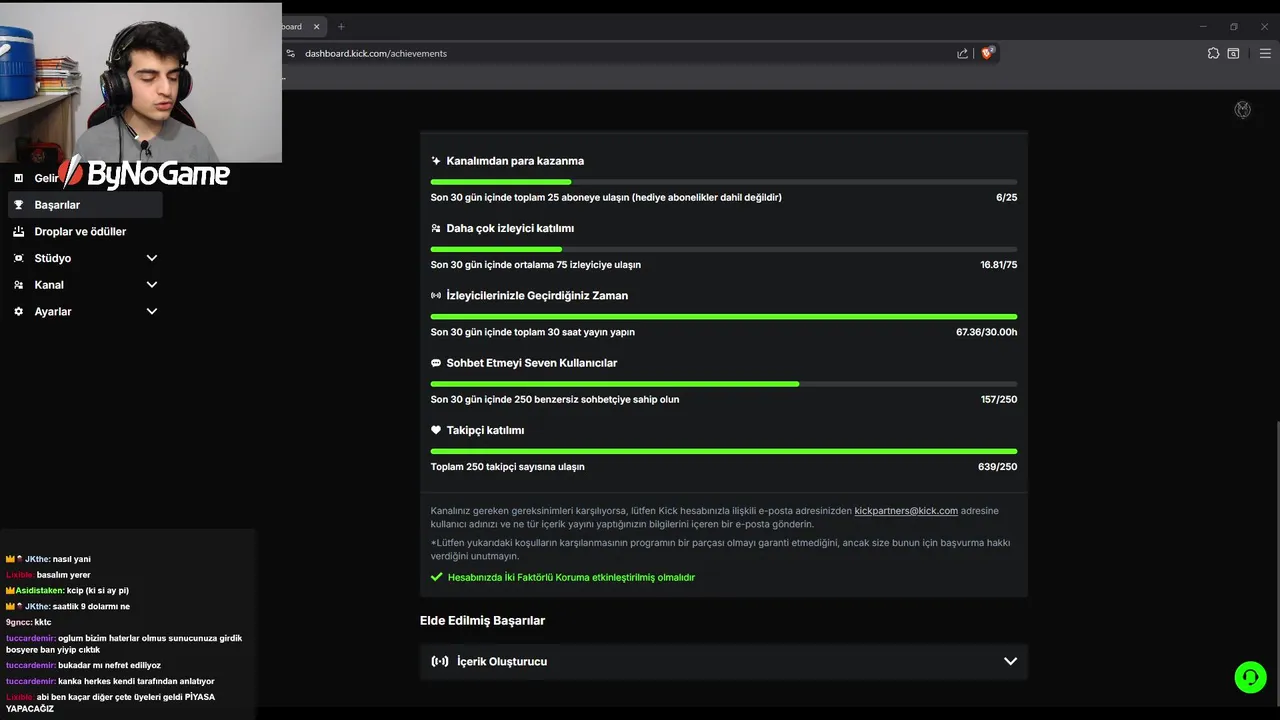Click the green support headset chat button
The width and height of the screenshot is (1280, 720).
coord(1250,677)
